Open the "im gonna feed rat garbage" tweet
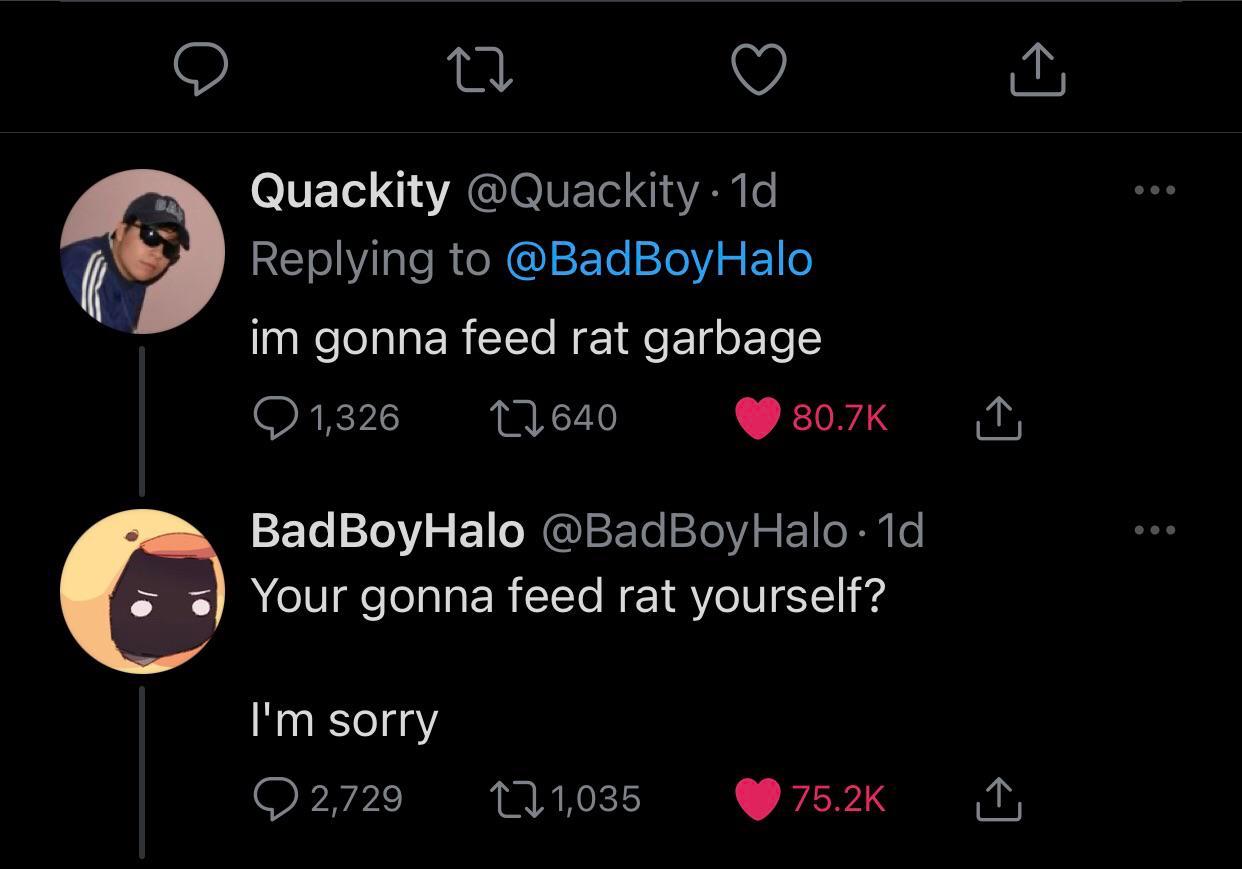 point(535,338)
